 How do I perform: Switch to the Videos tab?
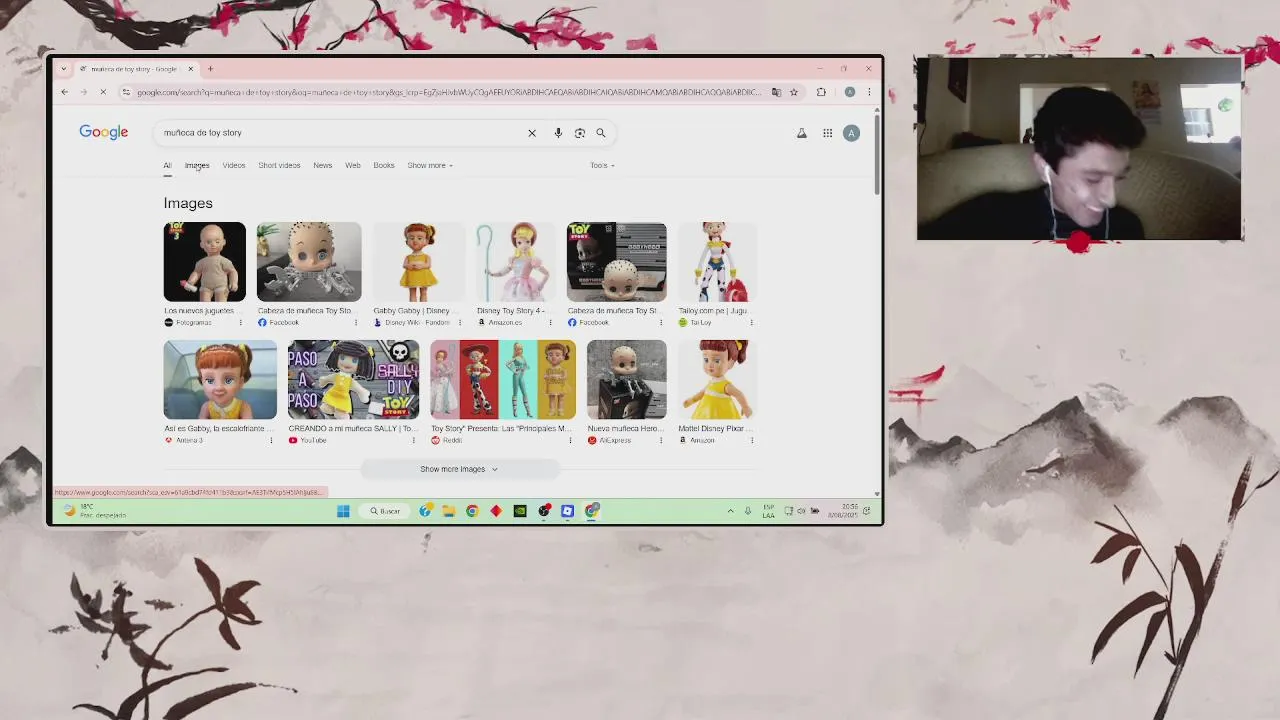click(234, 165)
